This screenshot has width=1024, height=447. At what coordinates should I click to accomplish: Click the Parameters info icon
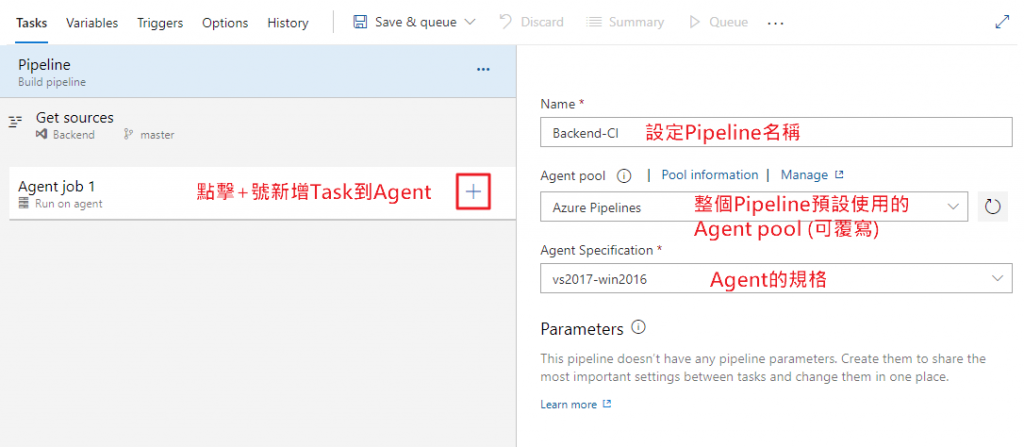[x=639, y=328]
